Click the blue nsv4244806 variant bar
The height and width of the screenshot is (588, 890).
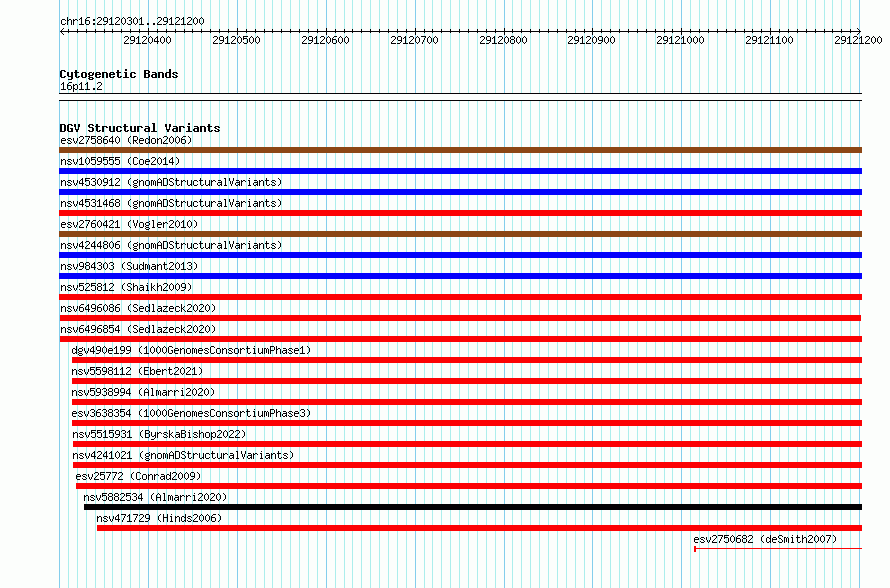[460, 255]
